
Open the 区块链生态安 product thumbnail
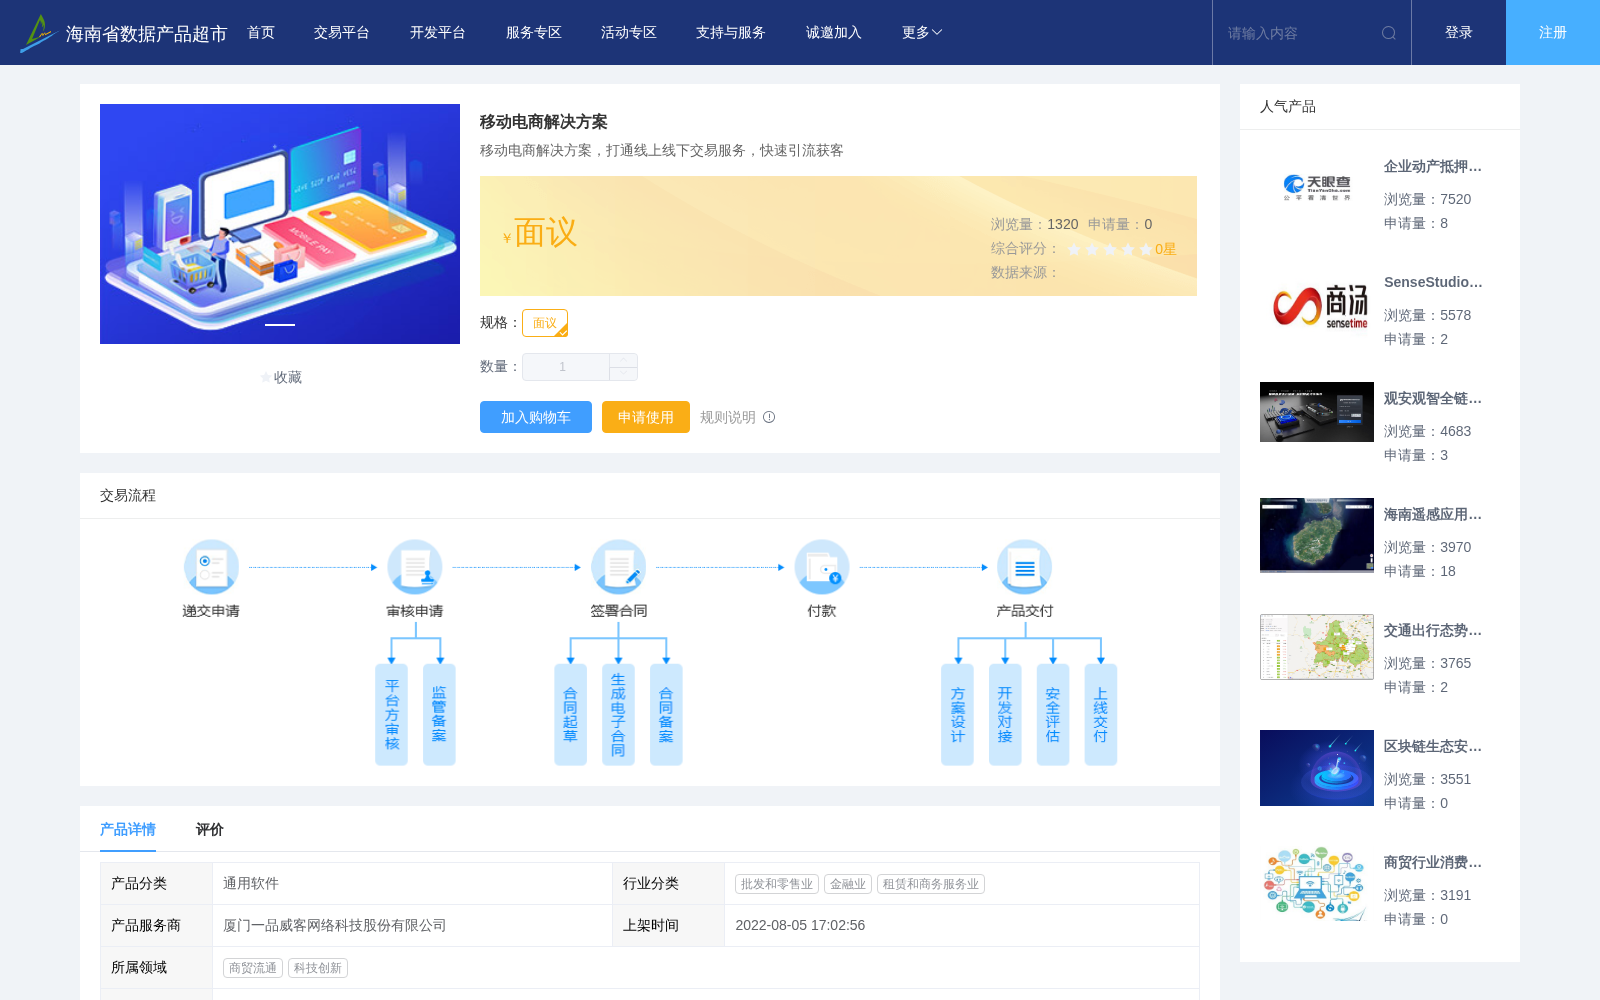[x=1317, y=768]
